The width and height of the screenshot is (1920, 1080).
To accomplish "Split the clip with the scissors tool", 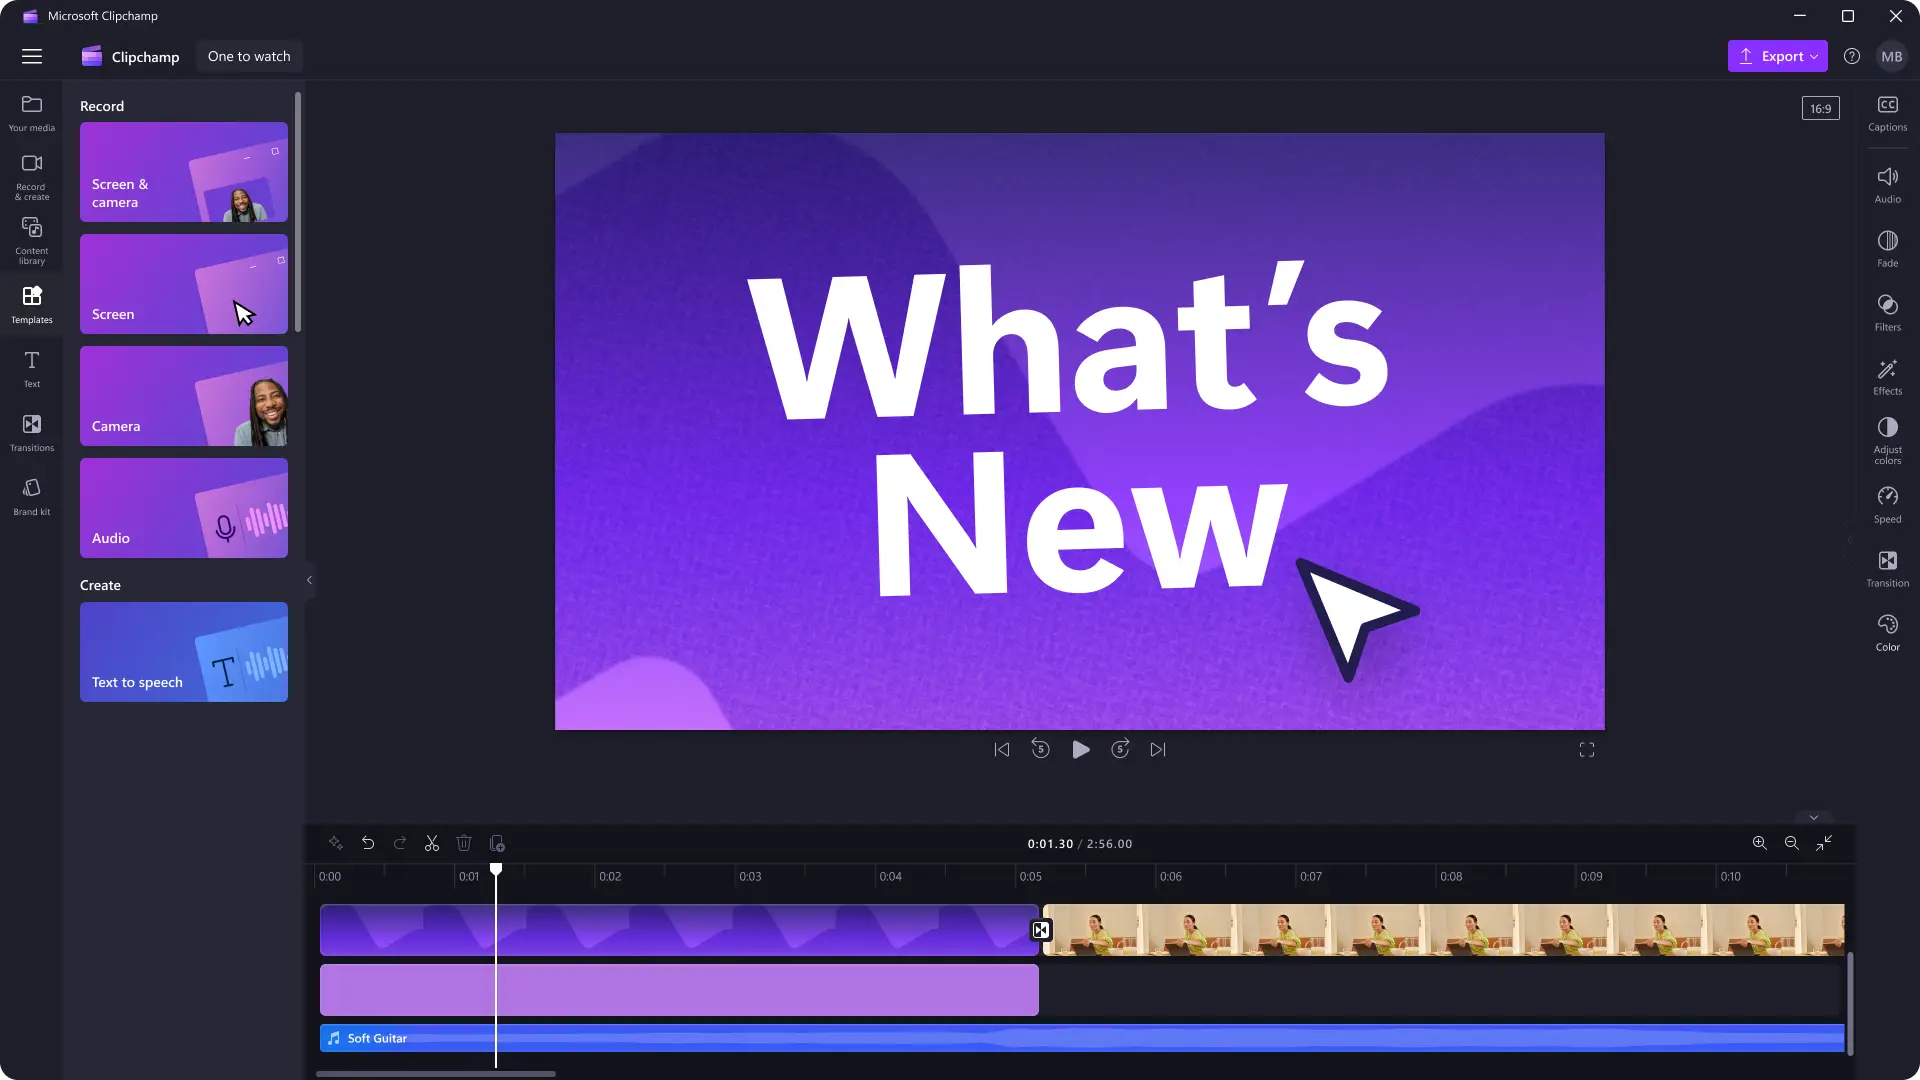I will 431,843.
